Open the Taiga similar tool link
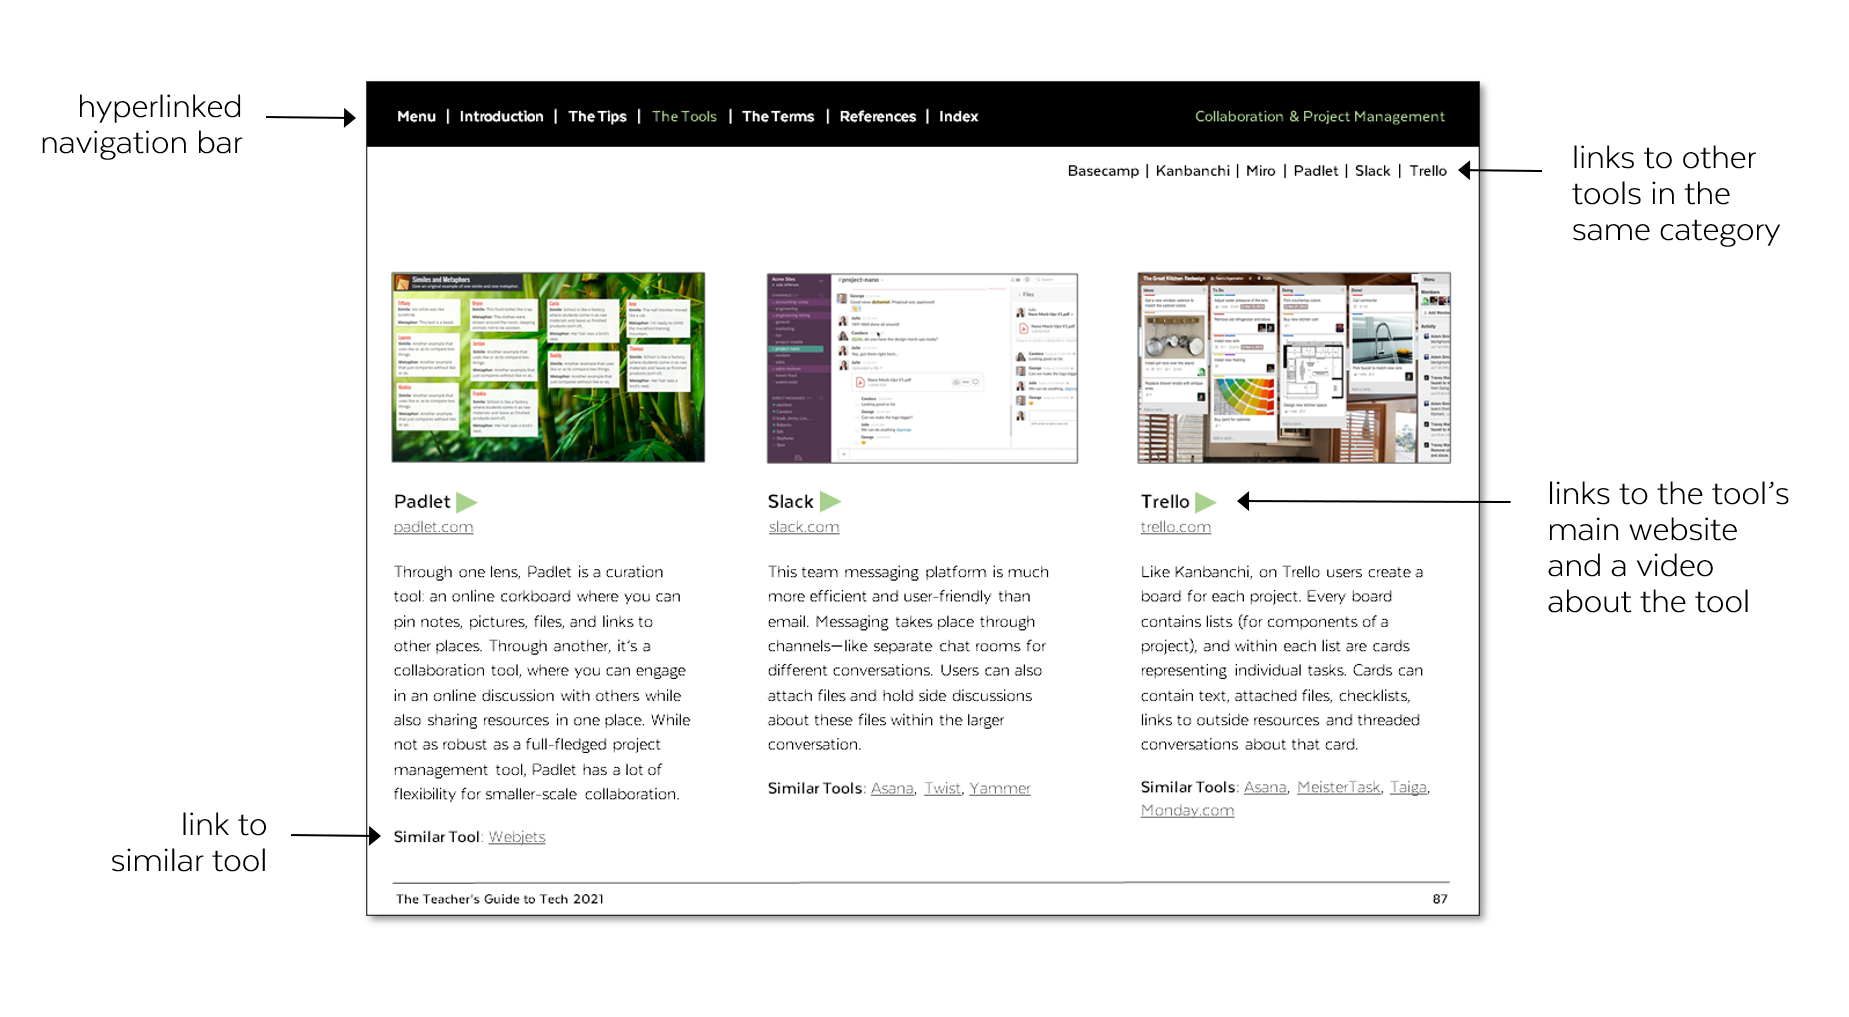The height and width of the screenshot is (1017, 1849). click(x=1408, y=787)
